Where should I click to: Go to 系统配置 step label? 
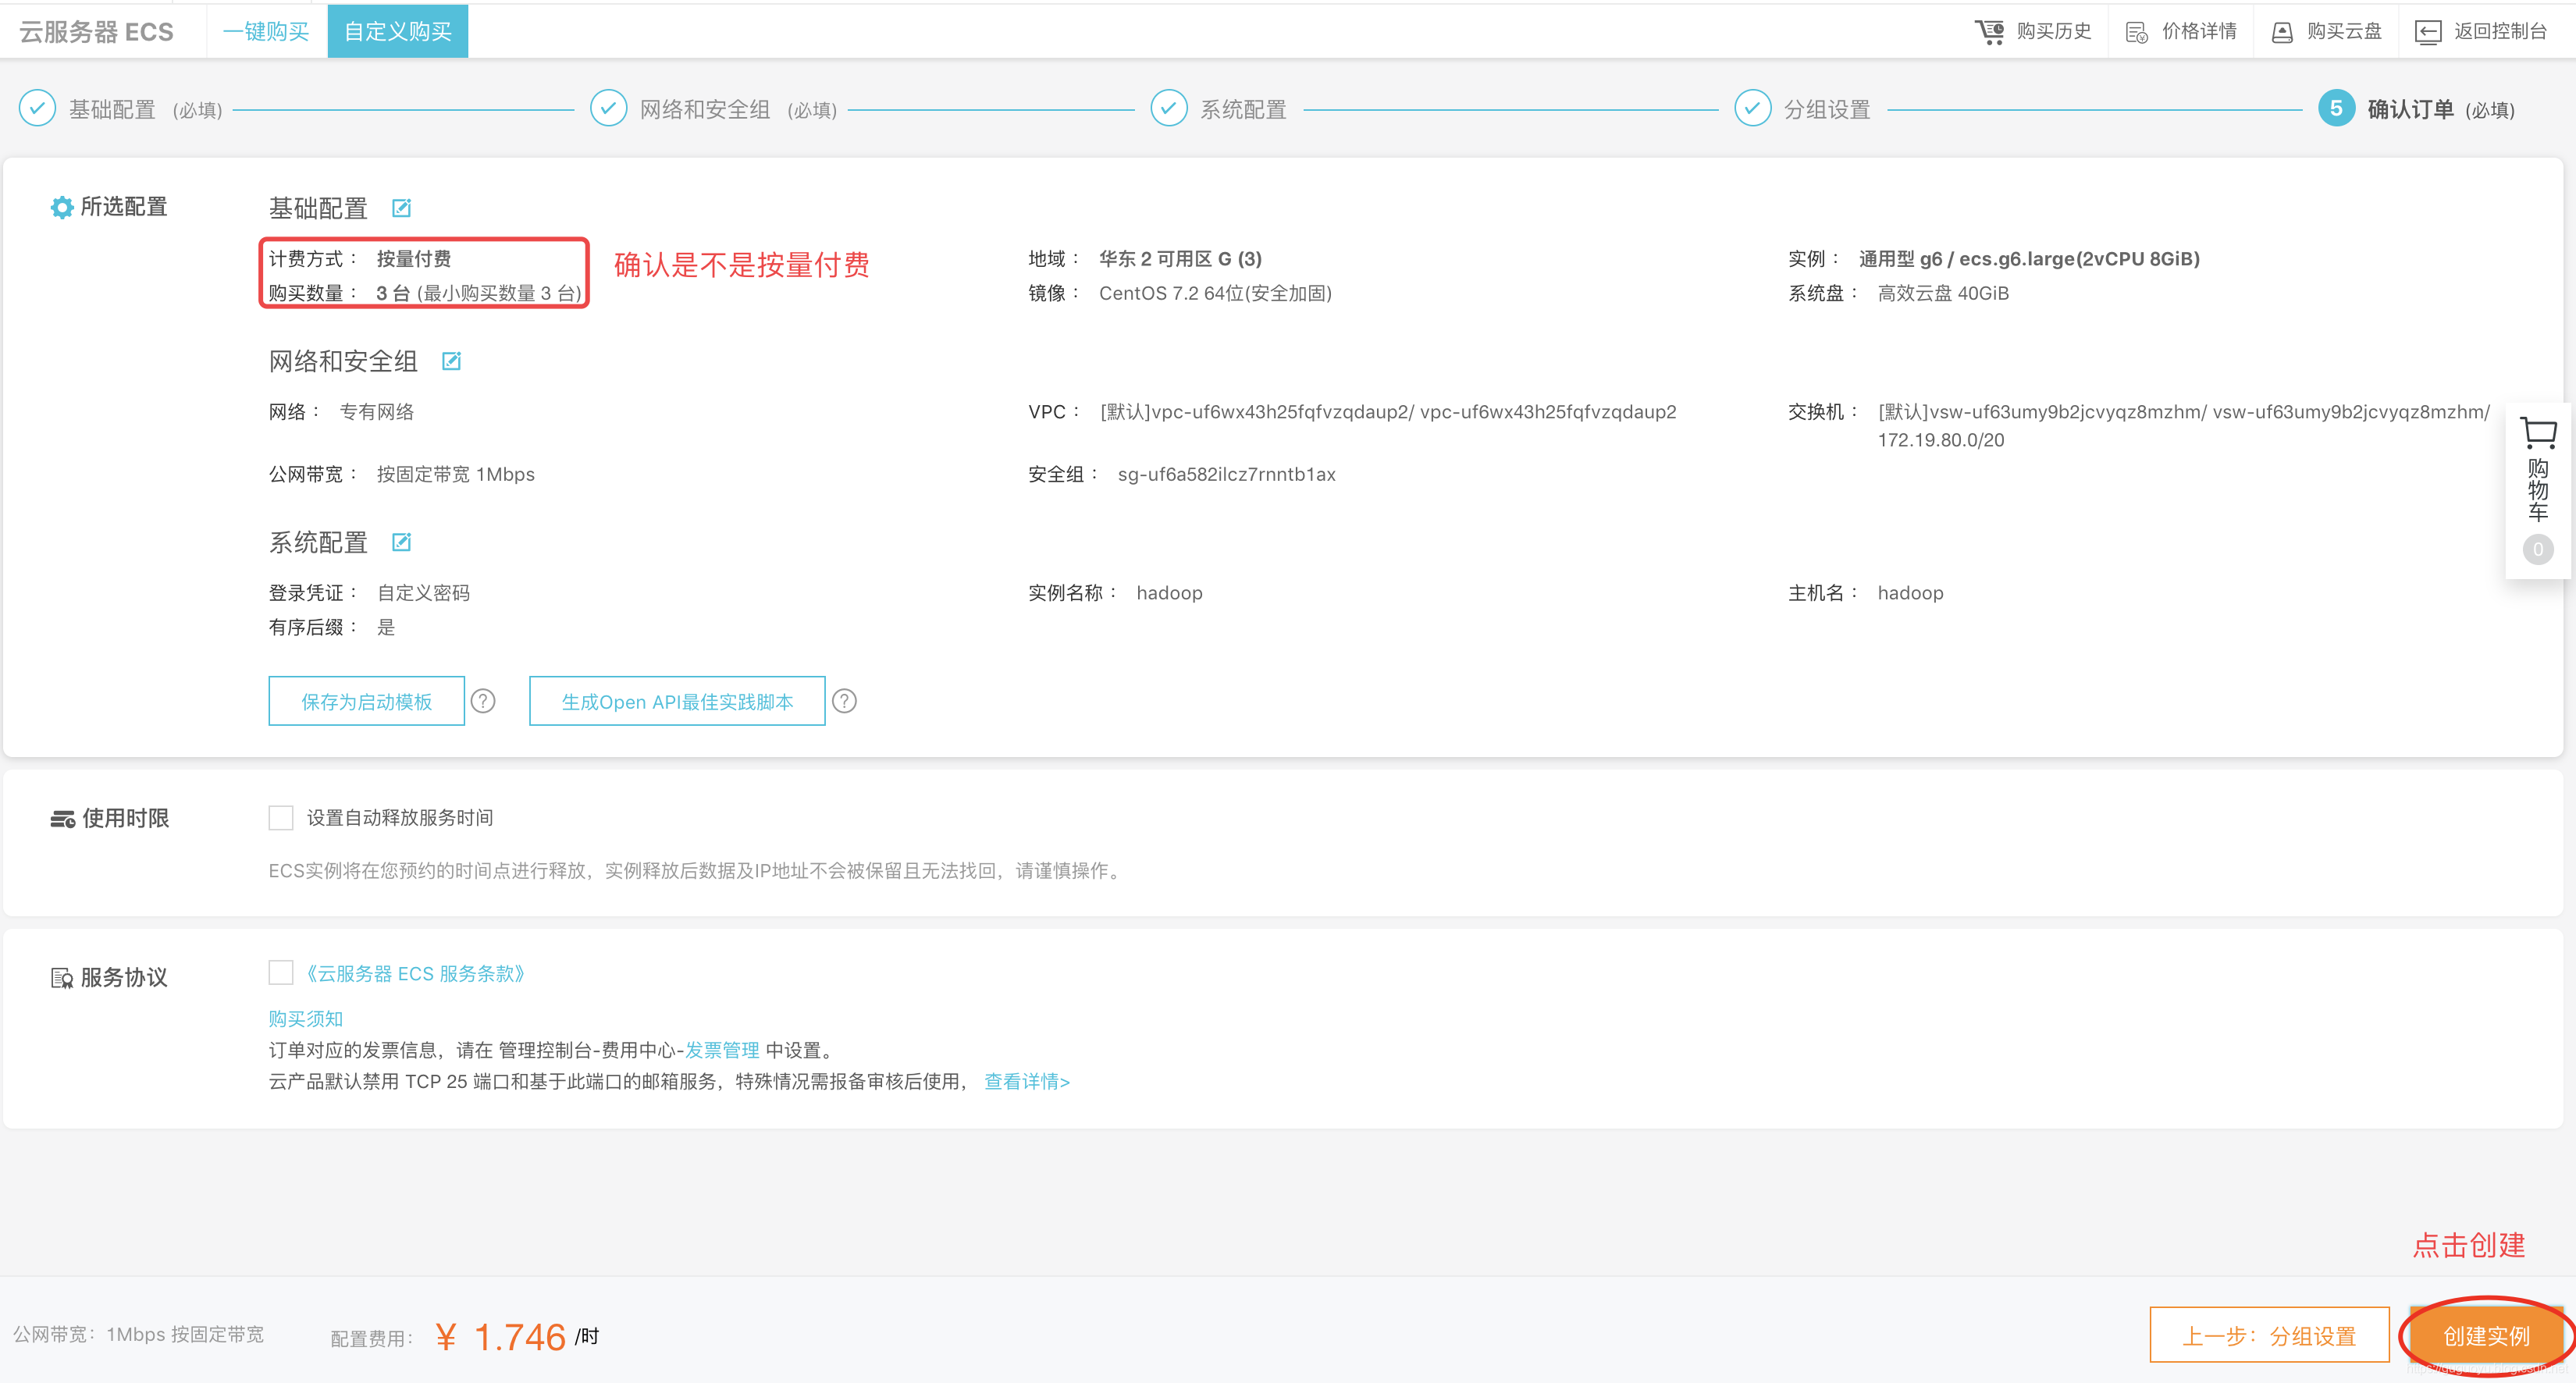[1243, 109]
